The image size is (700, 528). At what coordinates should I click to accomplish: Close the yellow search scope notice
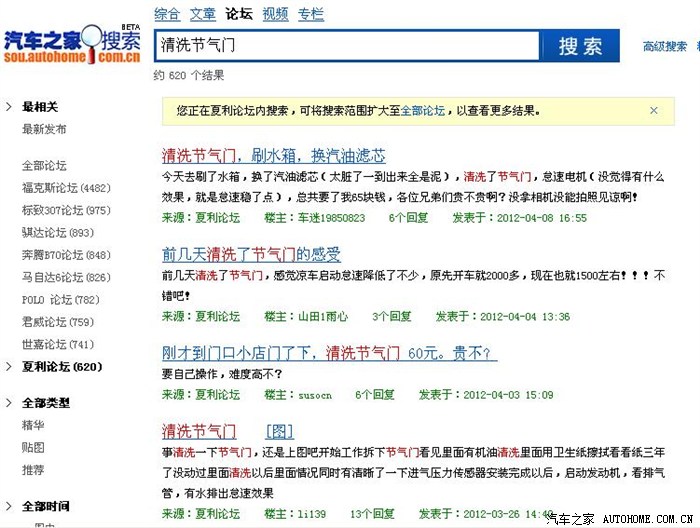tap(654, 110)
